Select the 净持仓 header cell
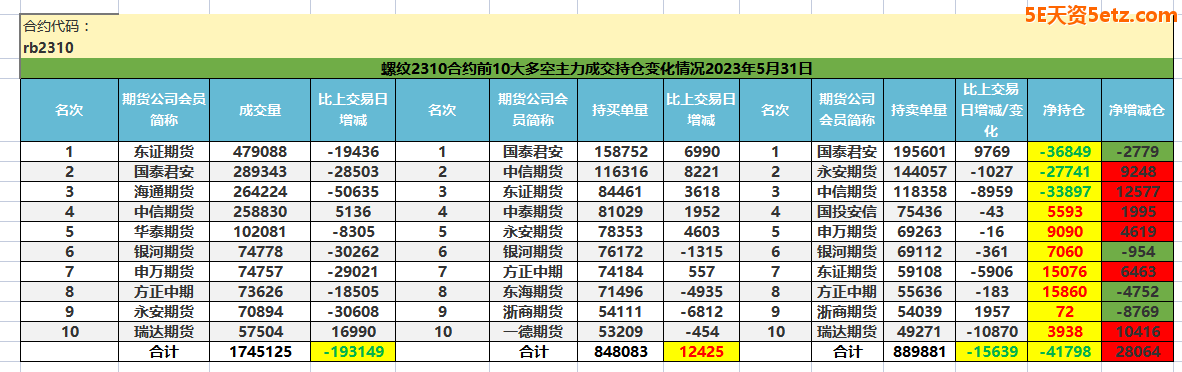The height and width of the screenshot is (372, 1182). click(1064, 110)
